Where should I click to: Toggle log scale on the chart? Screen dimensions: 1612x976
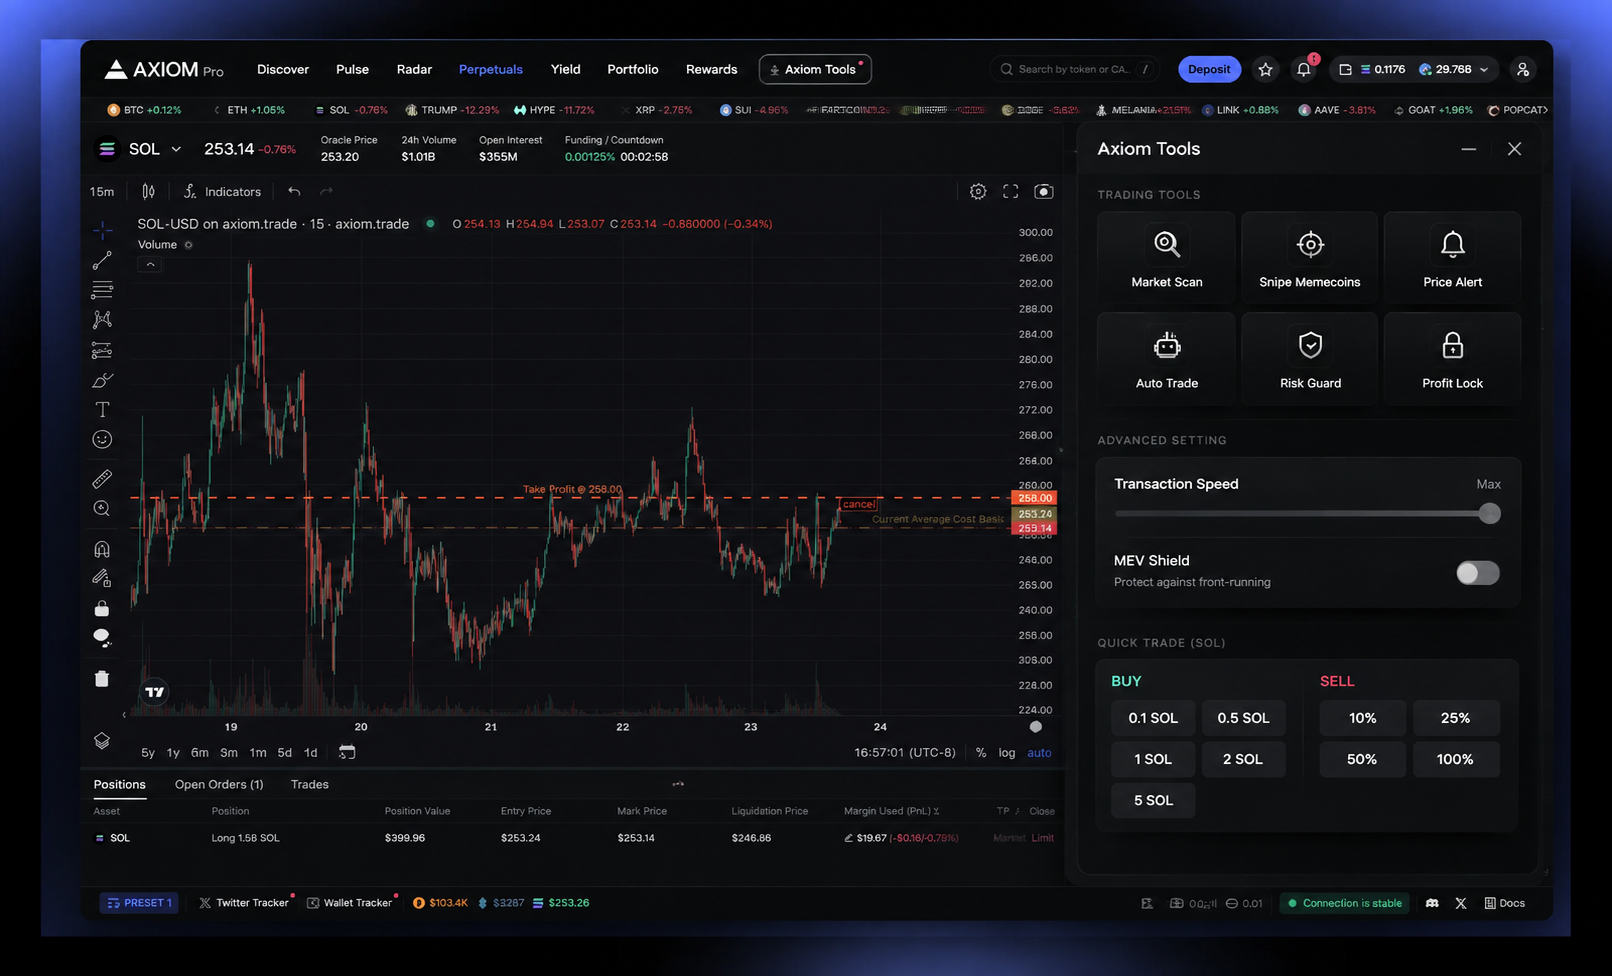[1007, 753]
